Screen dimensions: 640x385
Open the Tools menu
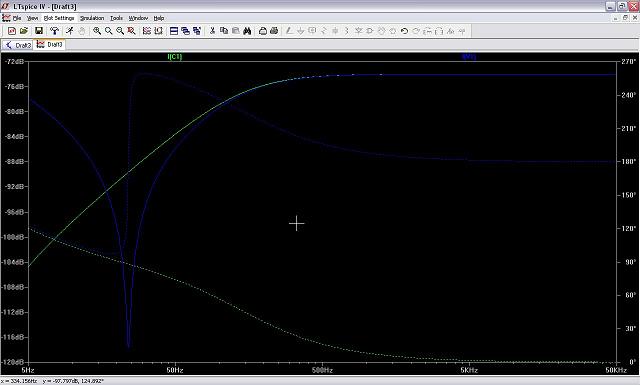coord(116,18)
